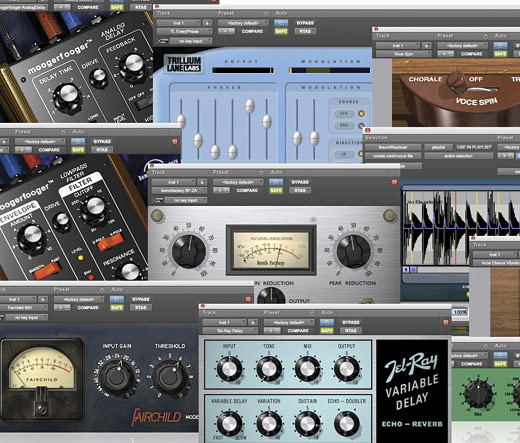This screenshot has height=443, width=520.
Task: Open RTAS format dropdown in Fairchild 660 window
Action: coord(141,308)
